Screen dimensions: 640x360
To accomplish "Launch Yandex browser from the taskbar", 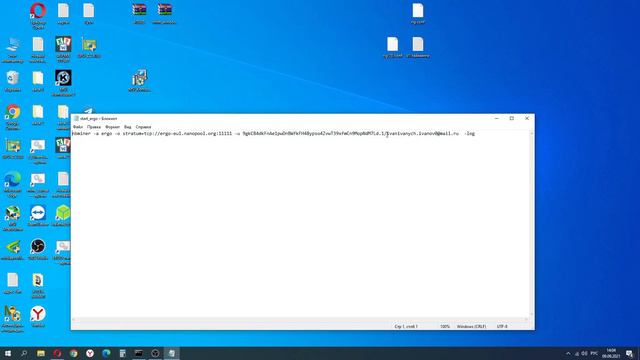I will coord(90,353).
